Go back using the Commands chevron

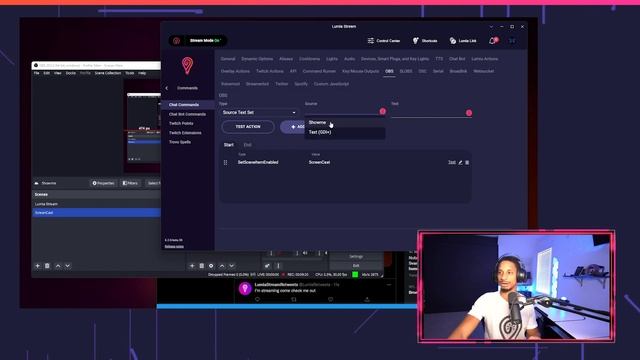[x=167, y=88]
